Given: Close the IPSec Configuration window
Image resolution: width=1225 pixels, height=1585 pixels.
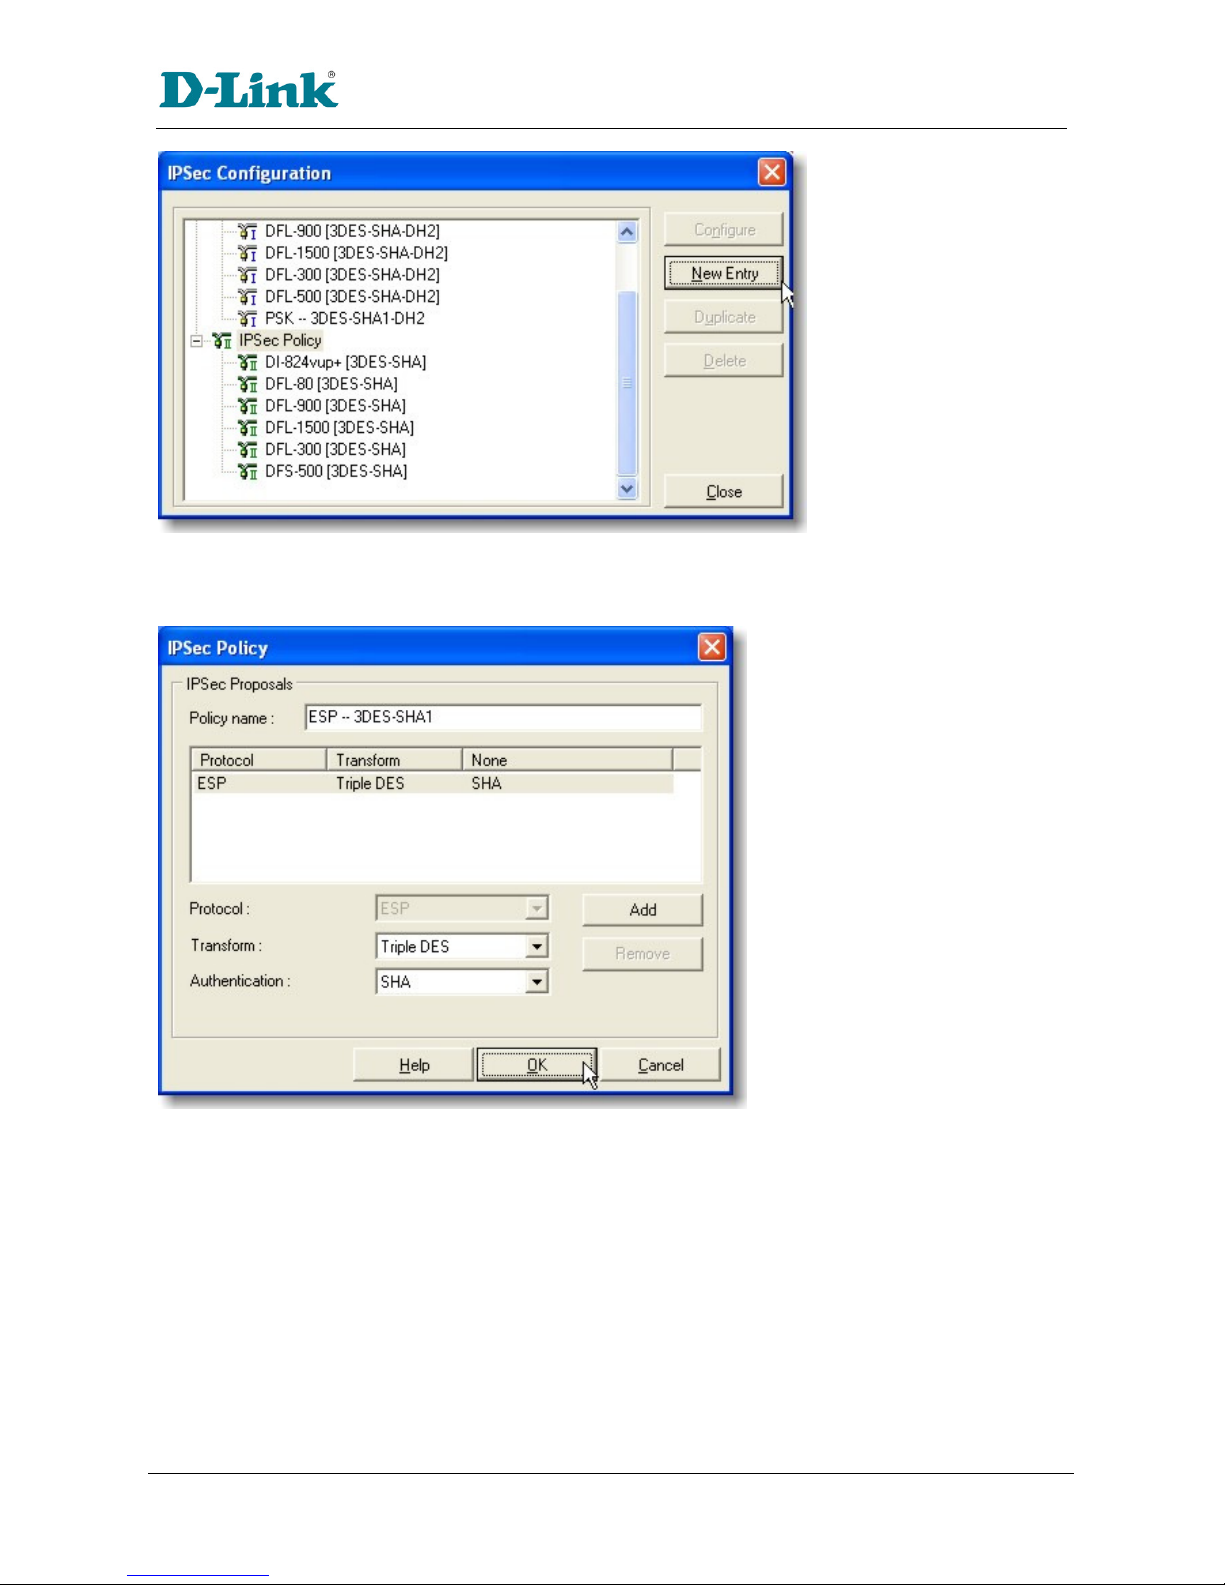Looking at the screenshot, I should click(772, 173).
